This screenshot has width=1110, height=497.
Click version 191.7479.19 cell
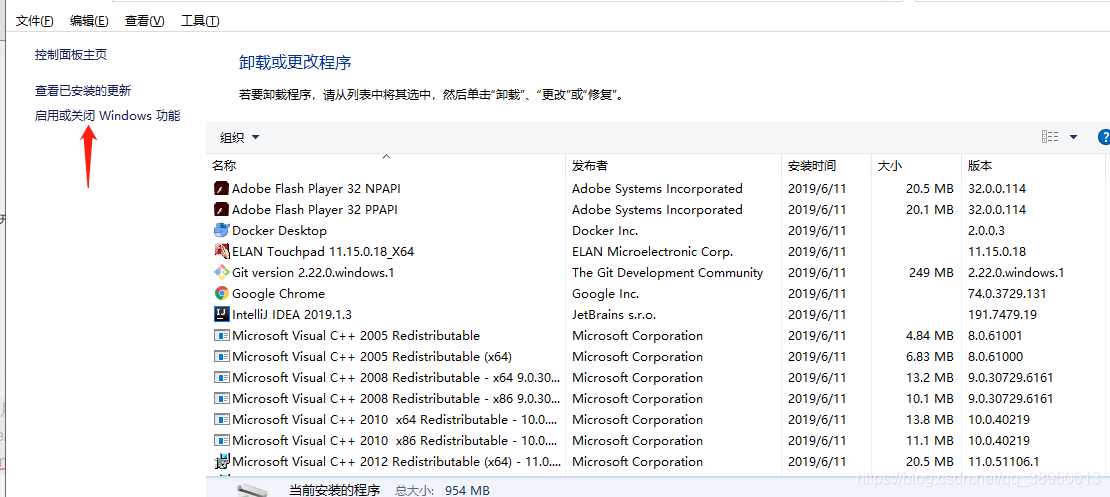[x=1002, y=314]
